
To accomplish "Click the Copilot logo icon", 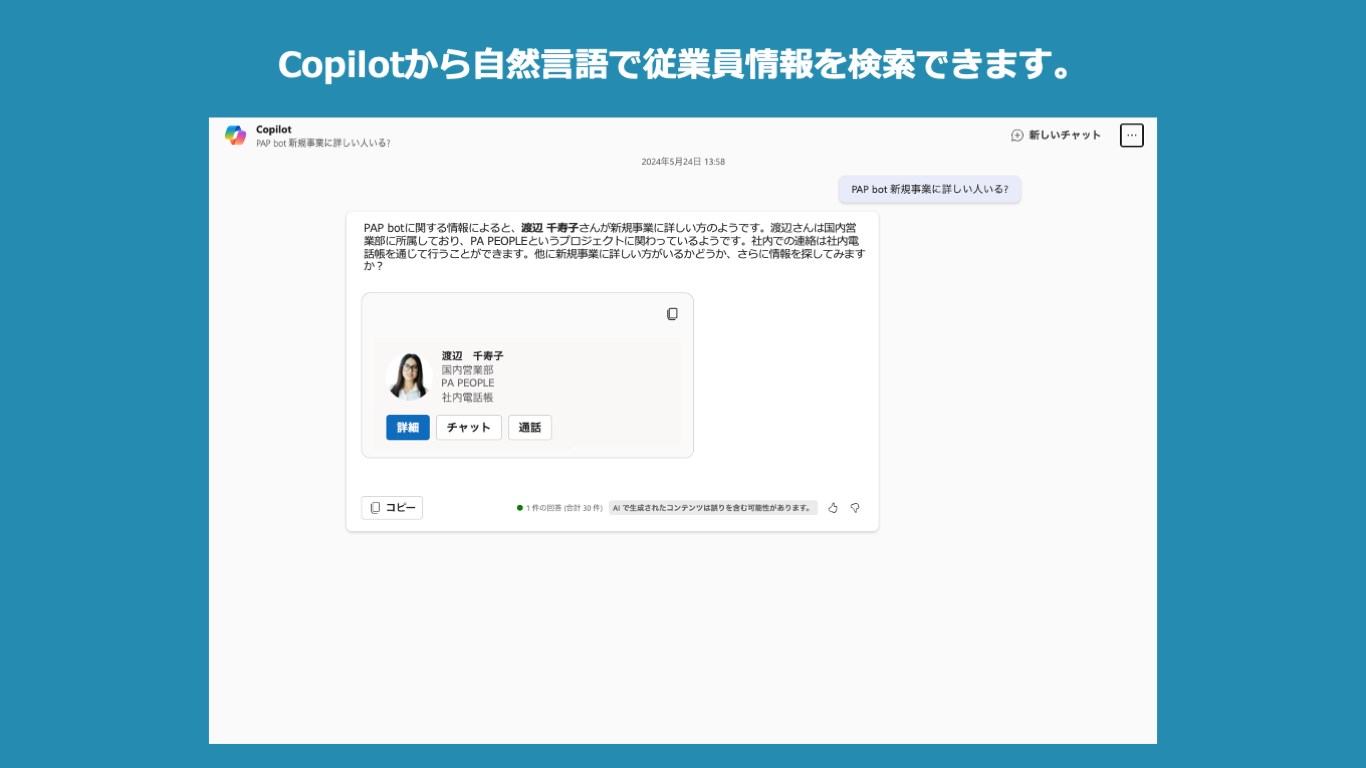I will tap(236, 135).
